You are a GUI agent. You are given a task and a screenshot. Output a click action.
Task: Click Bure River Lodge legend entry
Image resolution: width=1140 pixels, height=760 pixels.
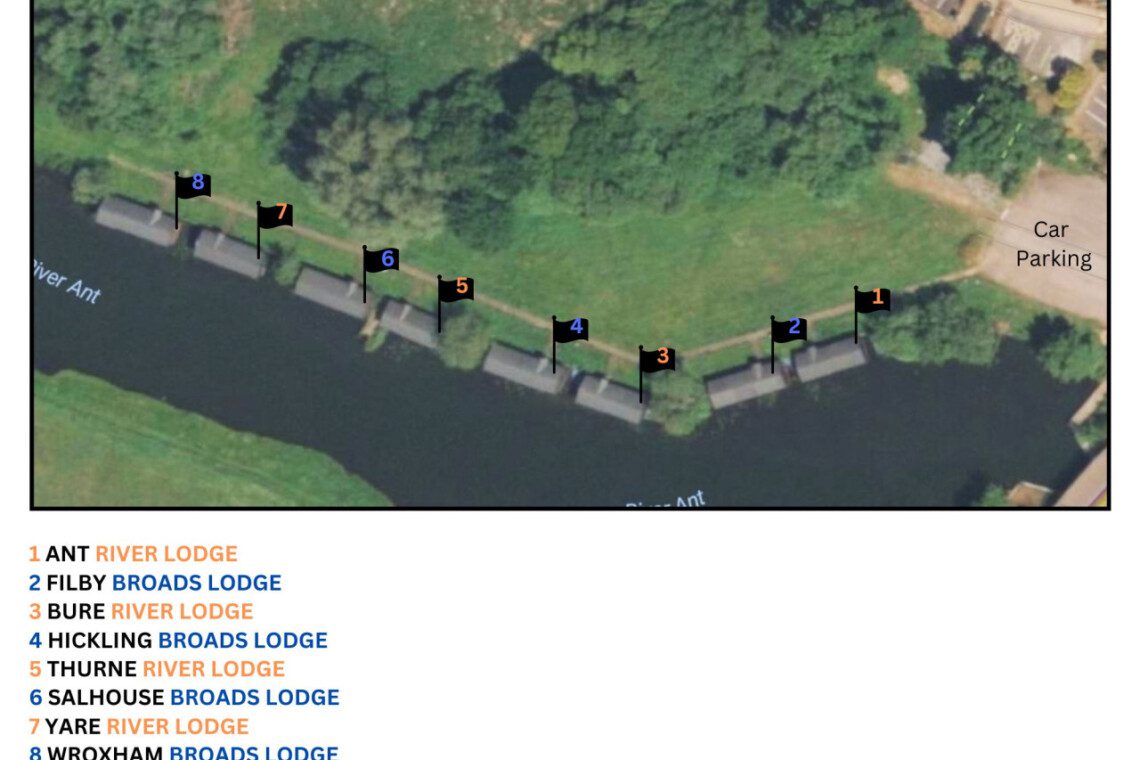pyautogui.click(x=141, y=611)
